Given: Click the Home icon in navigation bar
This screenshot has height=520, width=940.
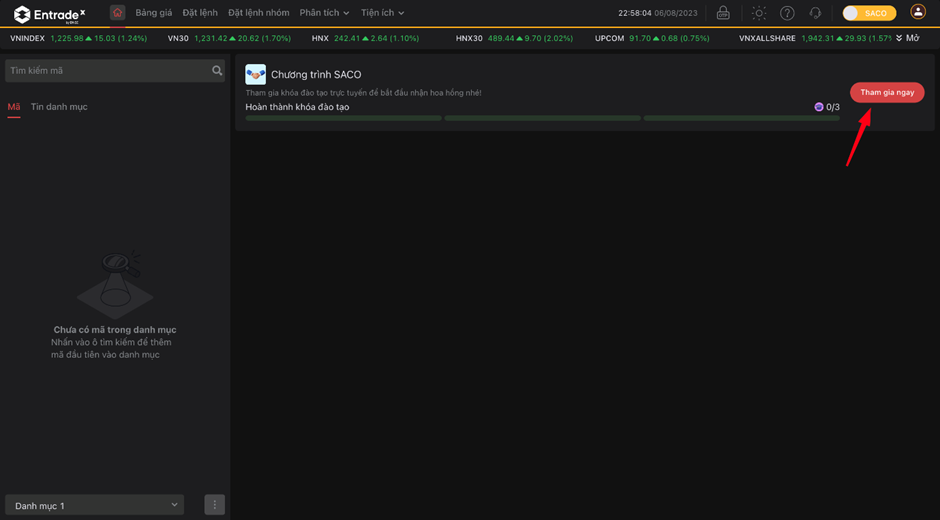Looking at the screenshot, I should click(x=117, y=13).
